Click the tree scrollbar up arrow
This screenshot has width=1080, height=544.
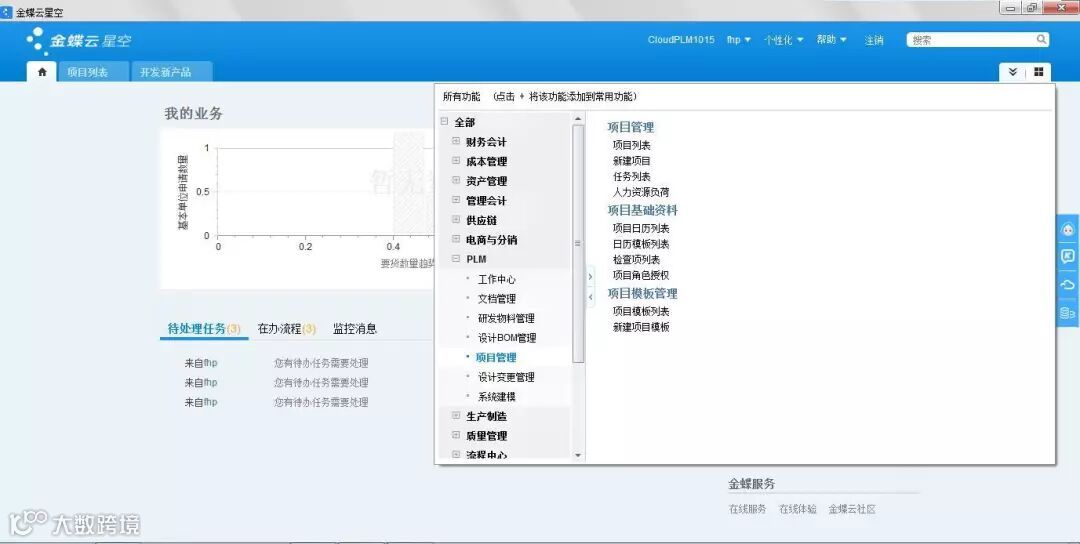coord(578,119)
